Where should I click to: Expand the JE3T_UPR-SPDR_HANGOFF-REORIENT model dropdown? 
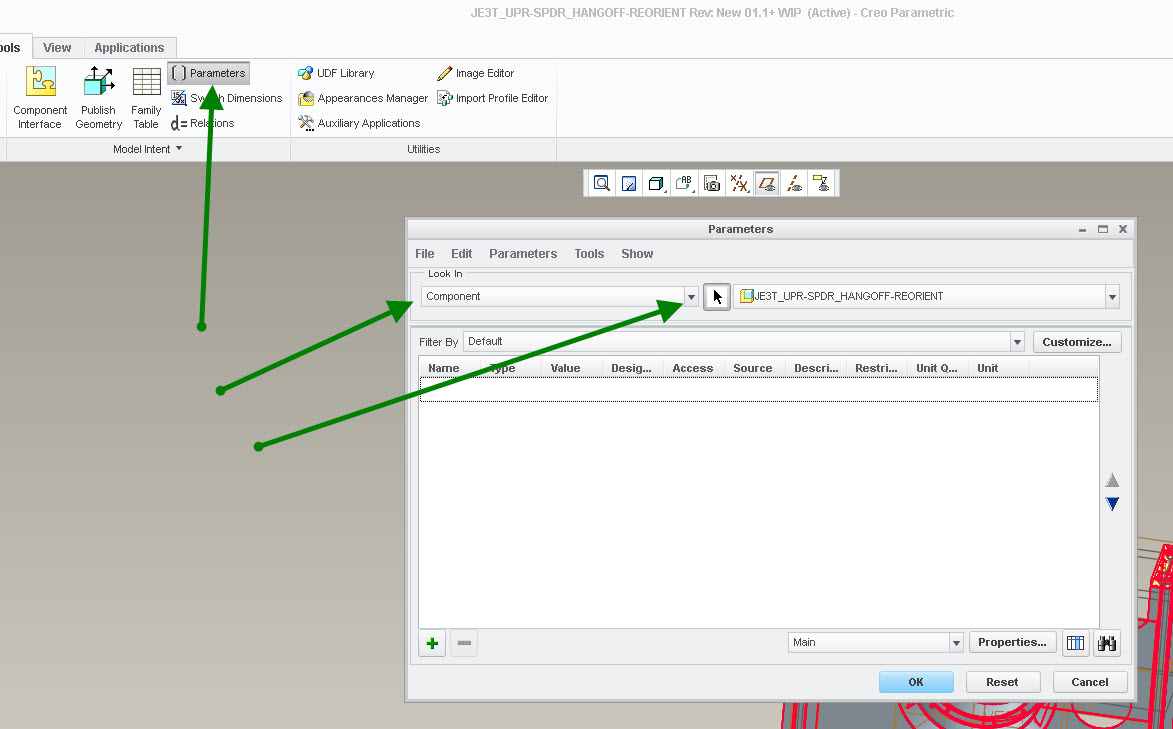pyautogui.click(x=1112, y=297)
